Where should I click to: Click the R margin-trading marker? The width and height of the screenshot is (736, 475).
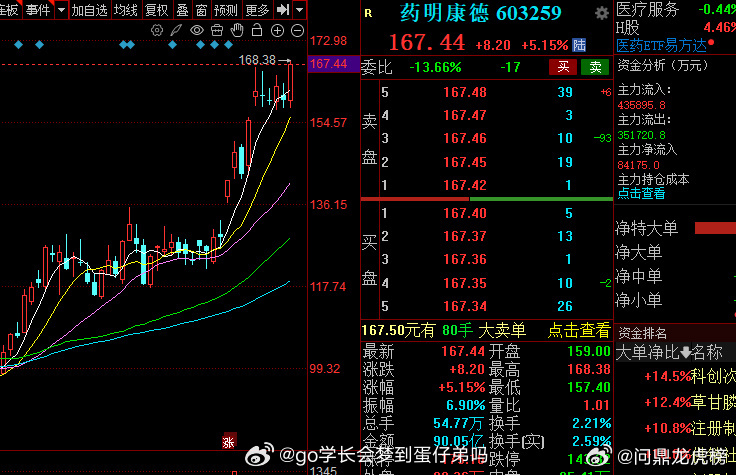click(368, 13)
